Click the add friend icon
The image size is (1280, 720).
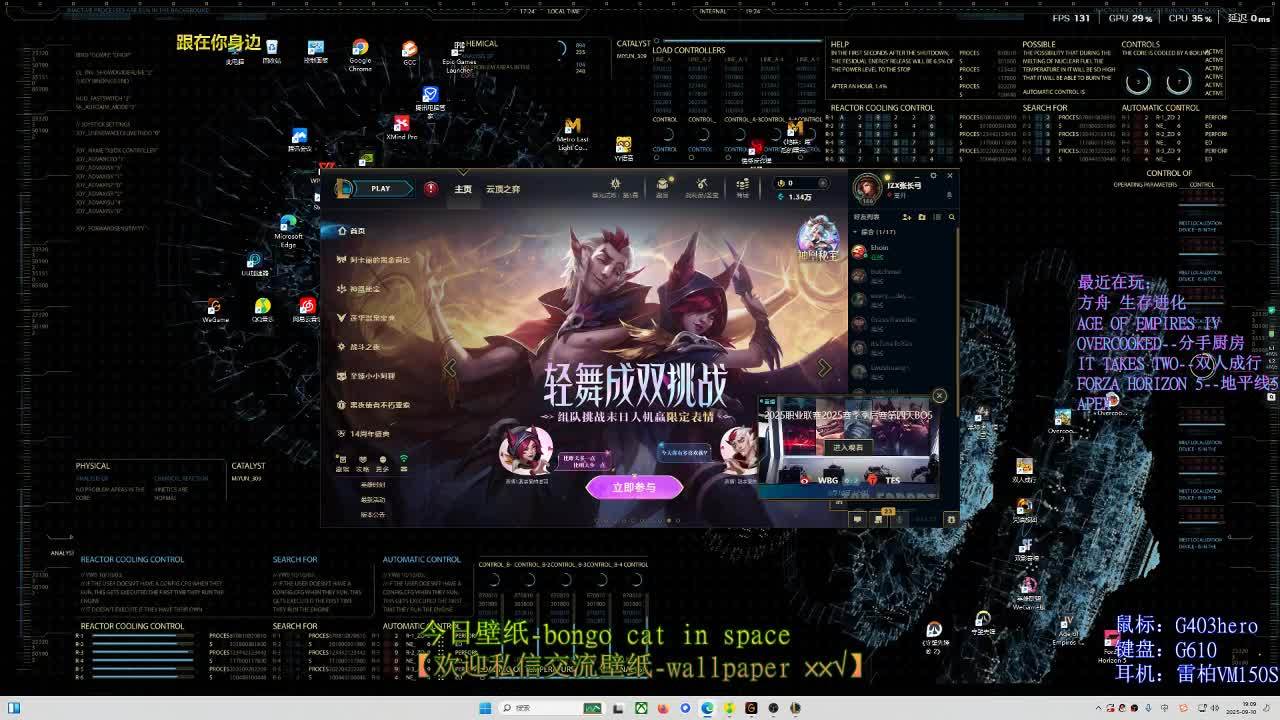907,217
